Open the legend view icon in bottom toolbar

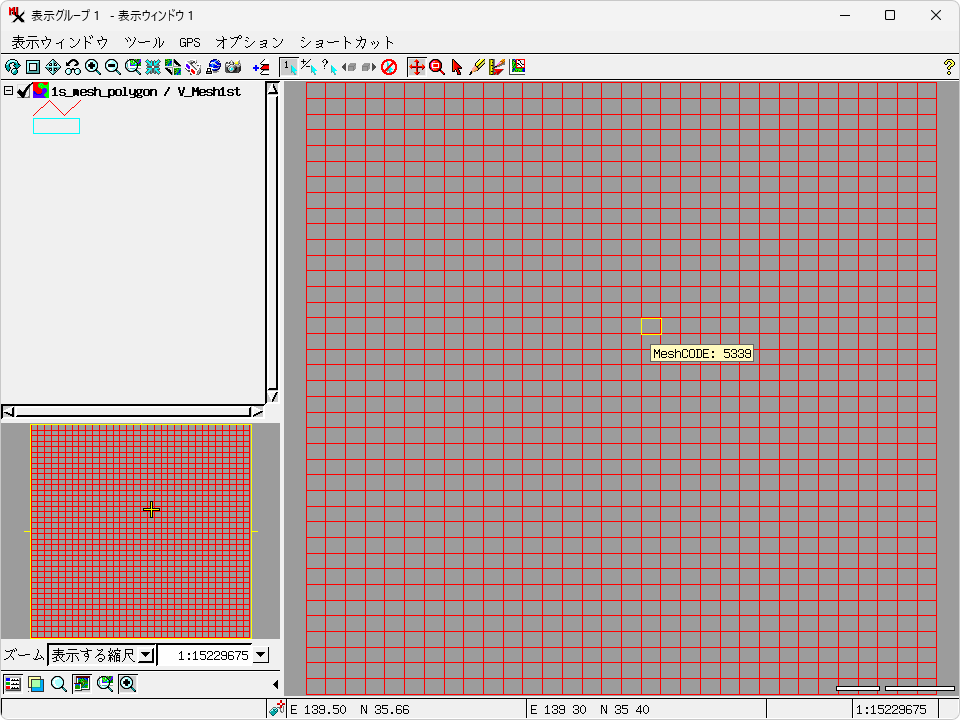click(x=13, y=684)
